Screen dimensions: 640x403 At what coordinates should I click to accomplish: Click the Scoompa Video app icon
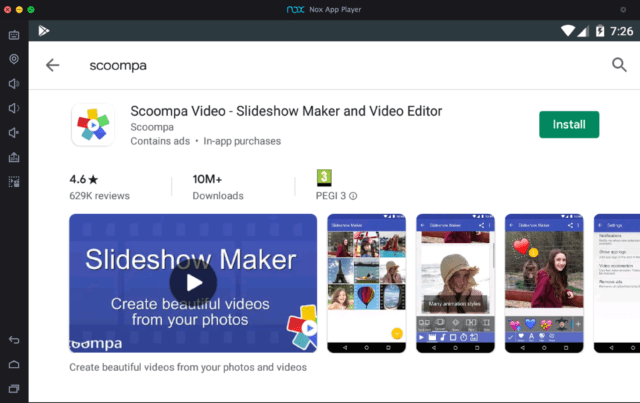coord(93,125)
